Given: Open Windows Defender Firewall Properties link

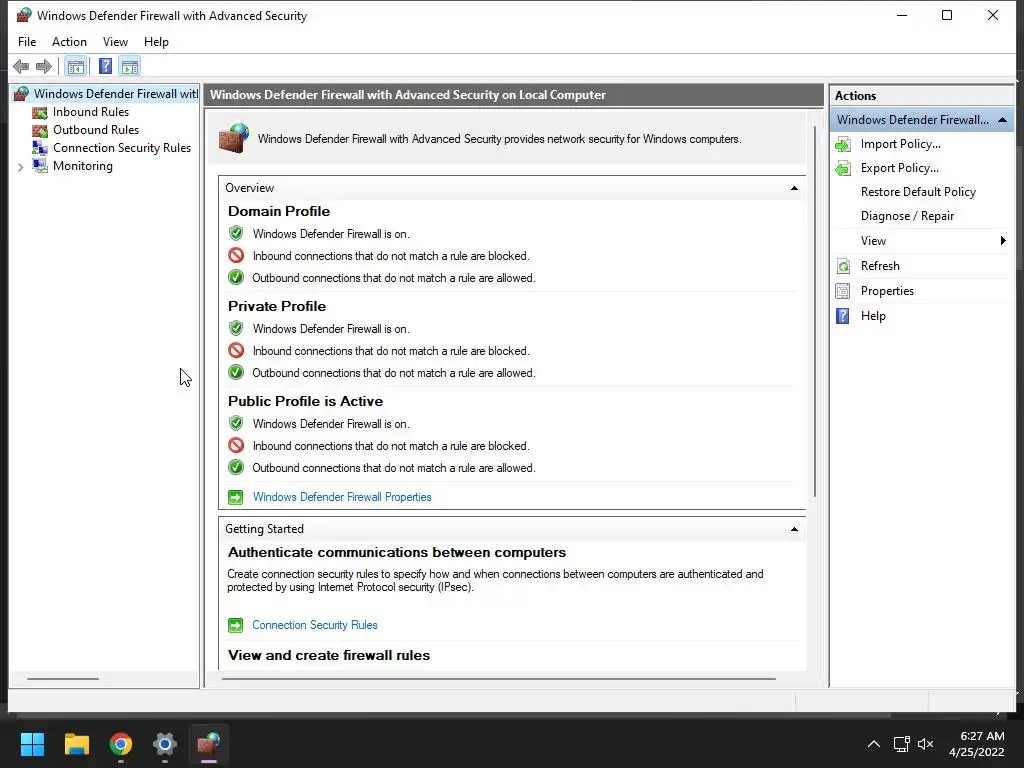Looking at the screenshot, I should 342,497.
